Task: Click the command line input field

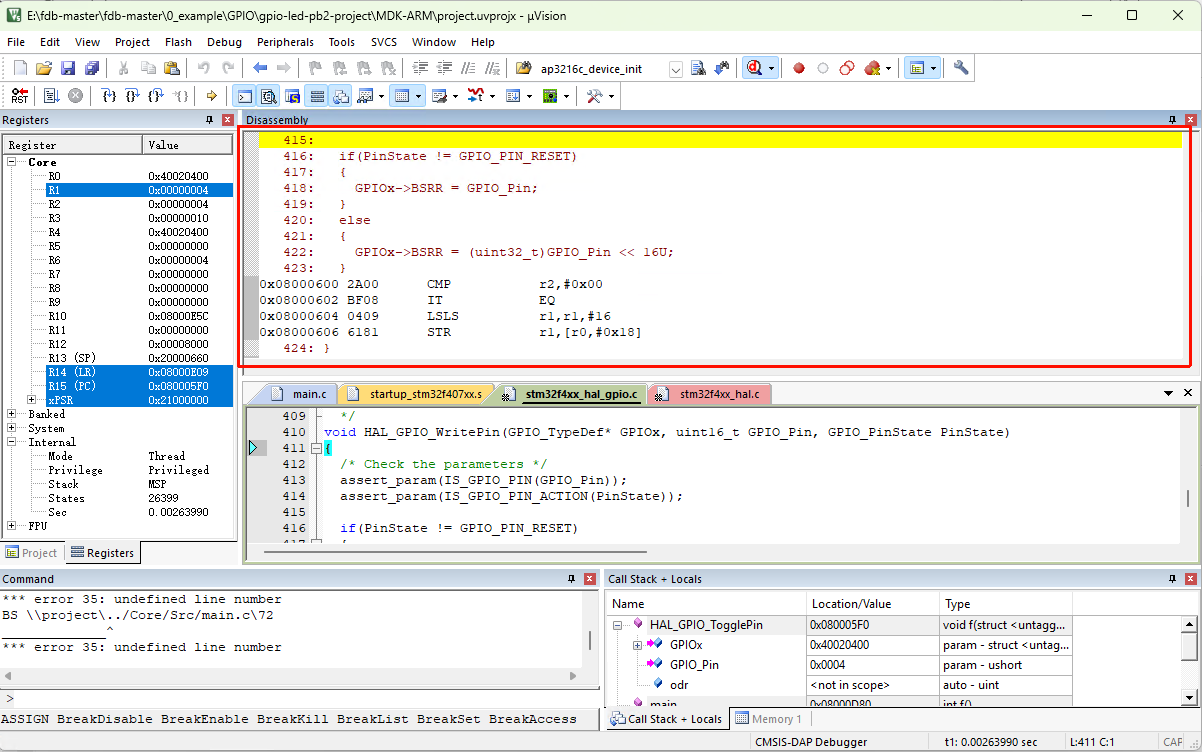Action: click(x=300, y=698)
